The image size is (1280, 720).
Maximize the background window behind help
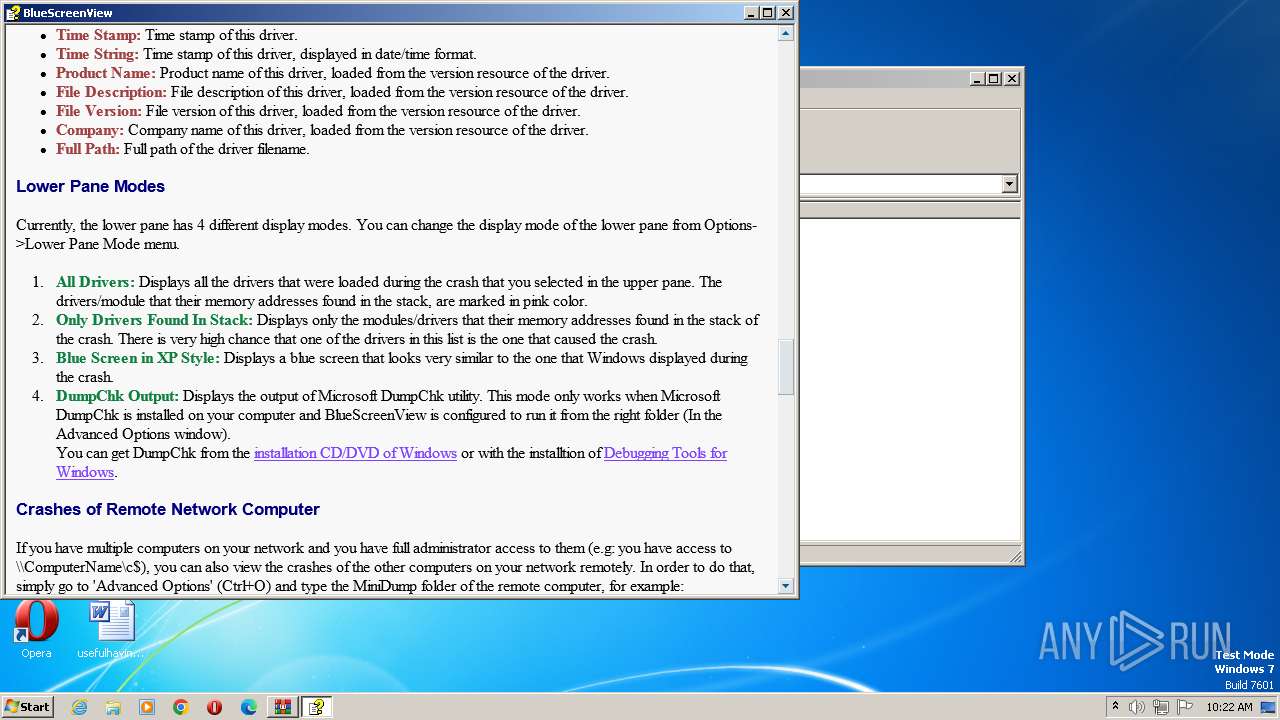pyautogui.click(x=994, y=78)
